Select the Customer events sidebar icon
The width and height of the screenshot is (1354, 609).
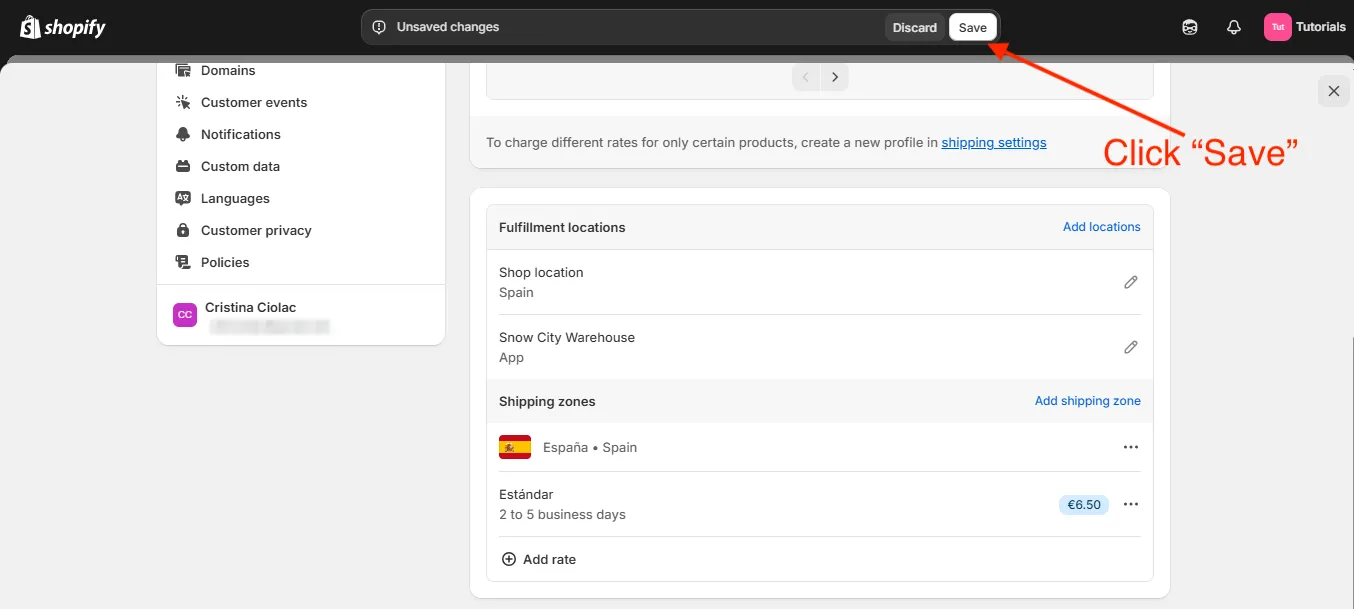[x=183, y=102]
